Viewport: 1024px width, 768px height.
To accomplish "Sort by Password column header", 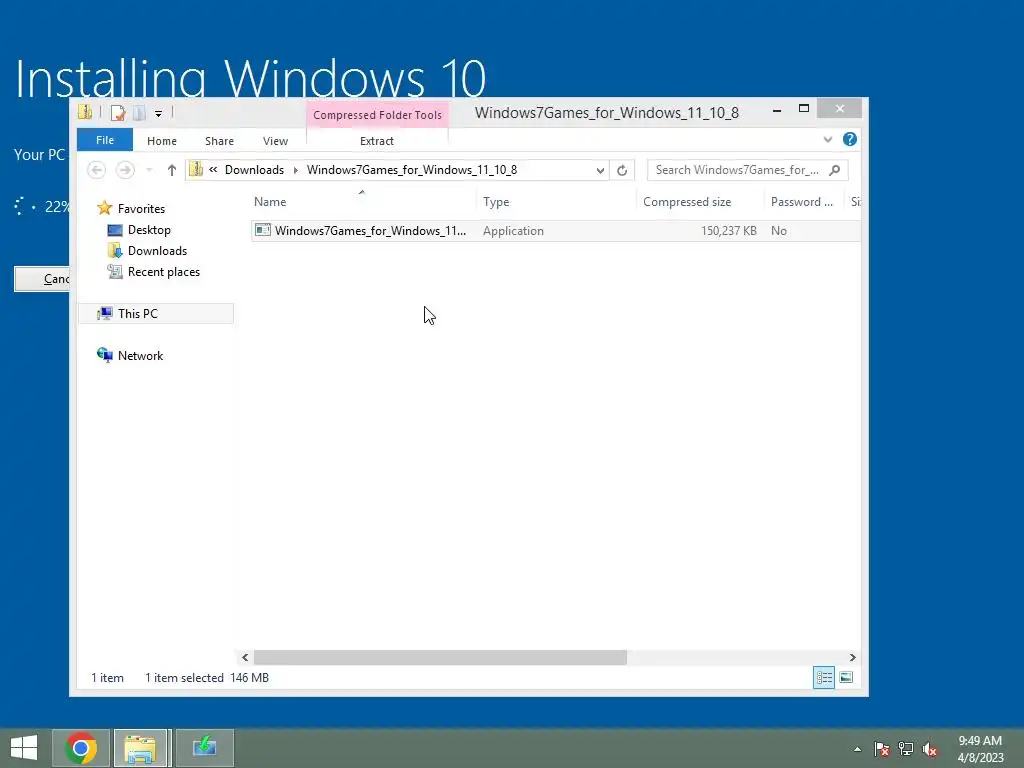I will click(x=803, y=202).
